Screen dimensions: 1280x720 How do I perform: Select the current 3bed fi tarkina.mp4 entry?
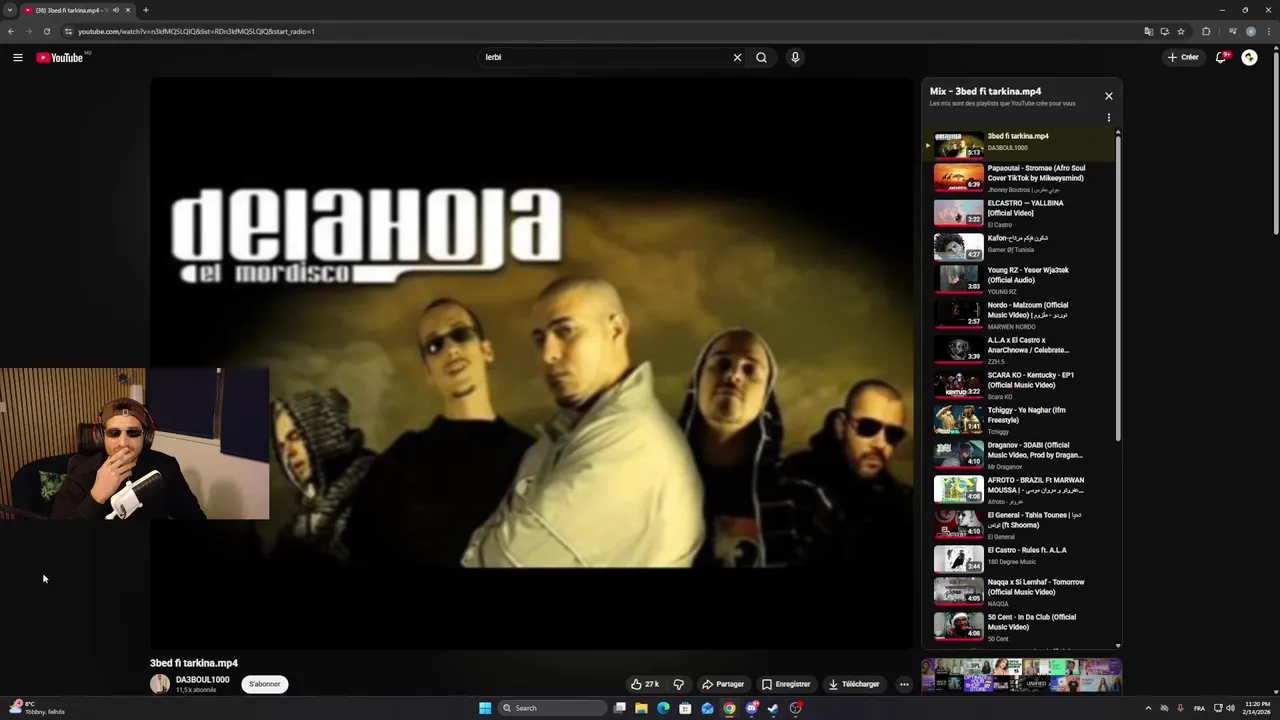tap(1020, 145)
